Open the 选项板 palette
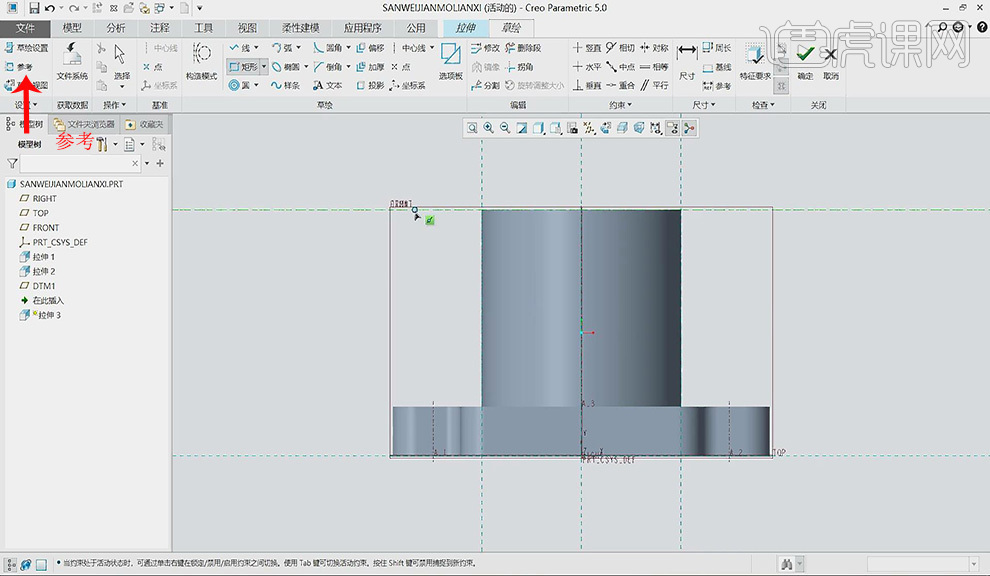The image size is (990, 576). 450,57
